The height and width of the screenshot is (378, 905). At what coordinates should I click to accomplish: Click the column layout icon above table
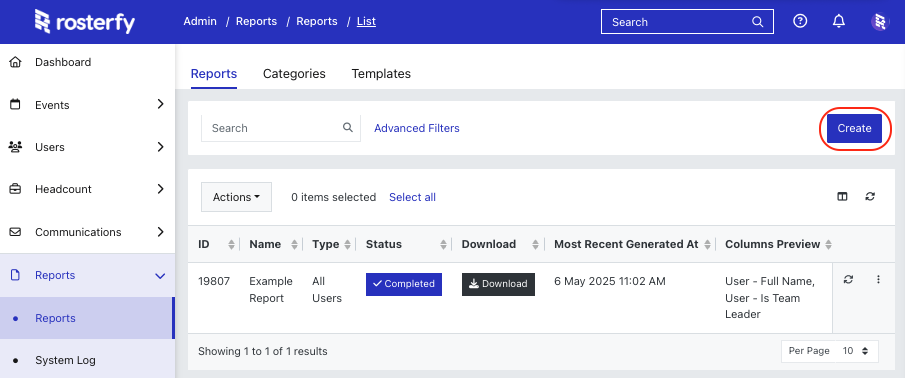click(x=842, y=197)
